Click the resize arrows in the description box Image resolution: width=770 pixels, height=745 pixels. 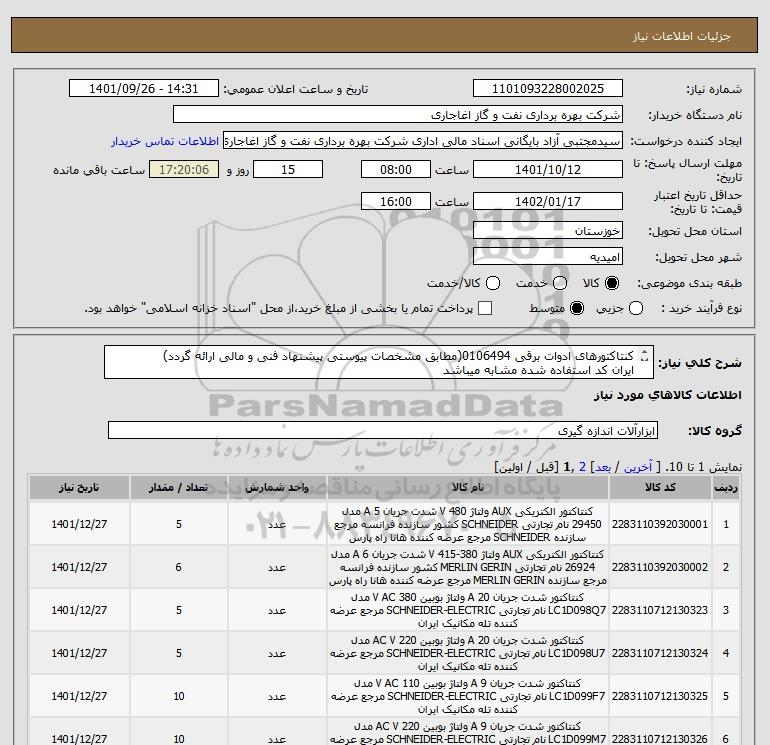(x=645, y=356)
